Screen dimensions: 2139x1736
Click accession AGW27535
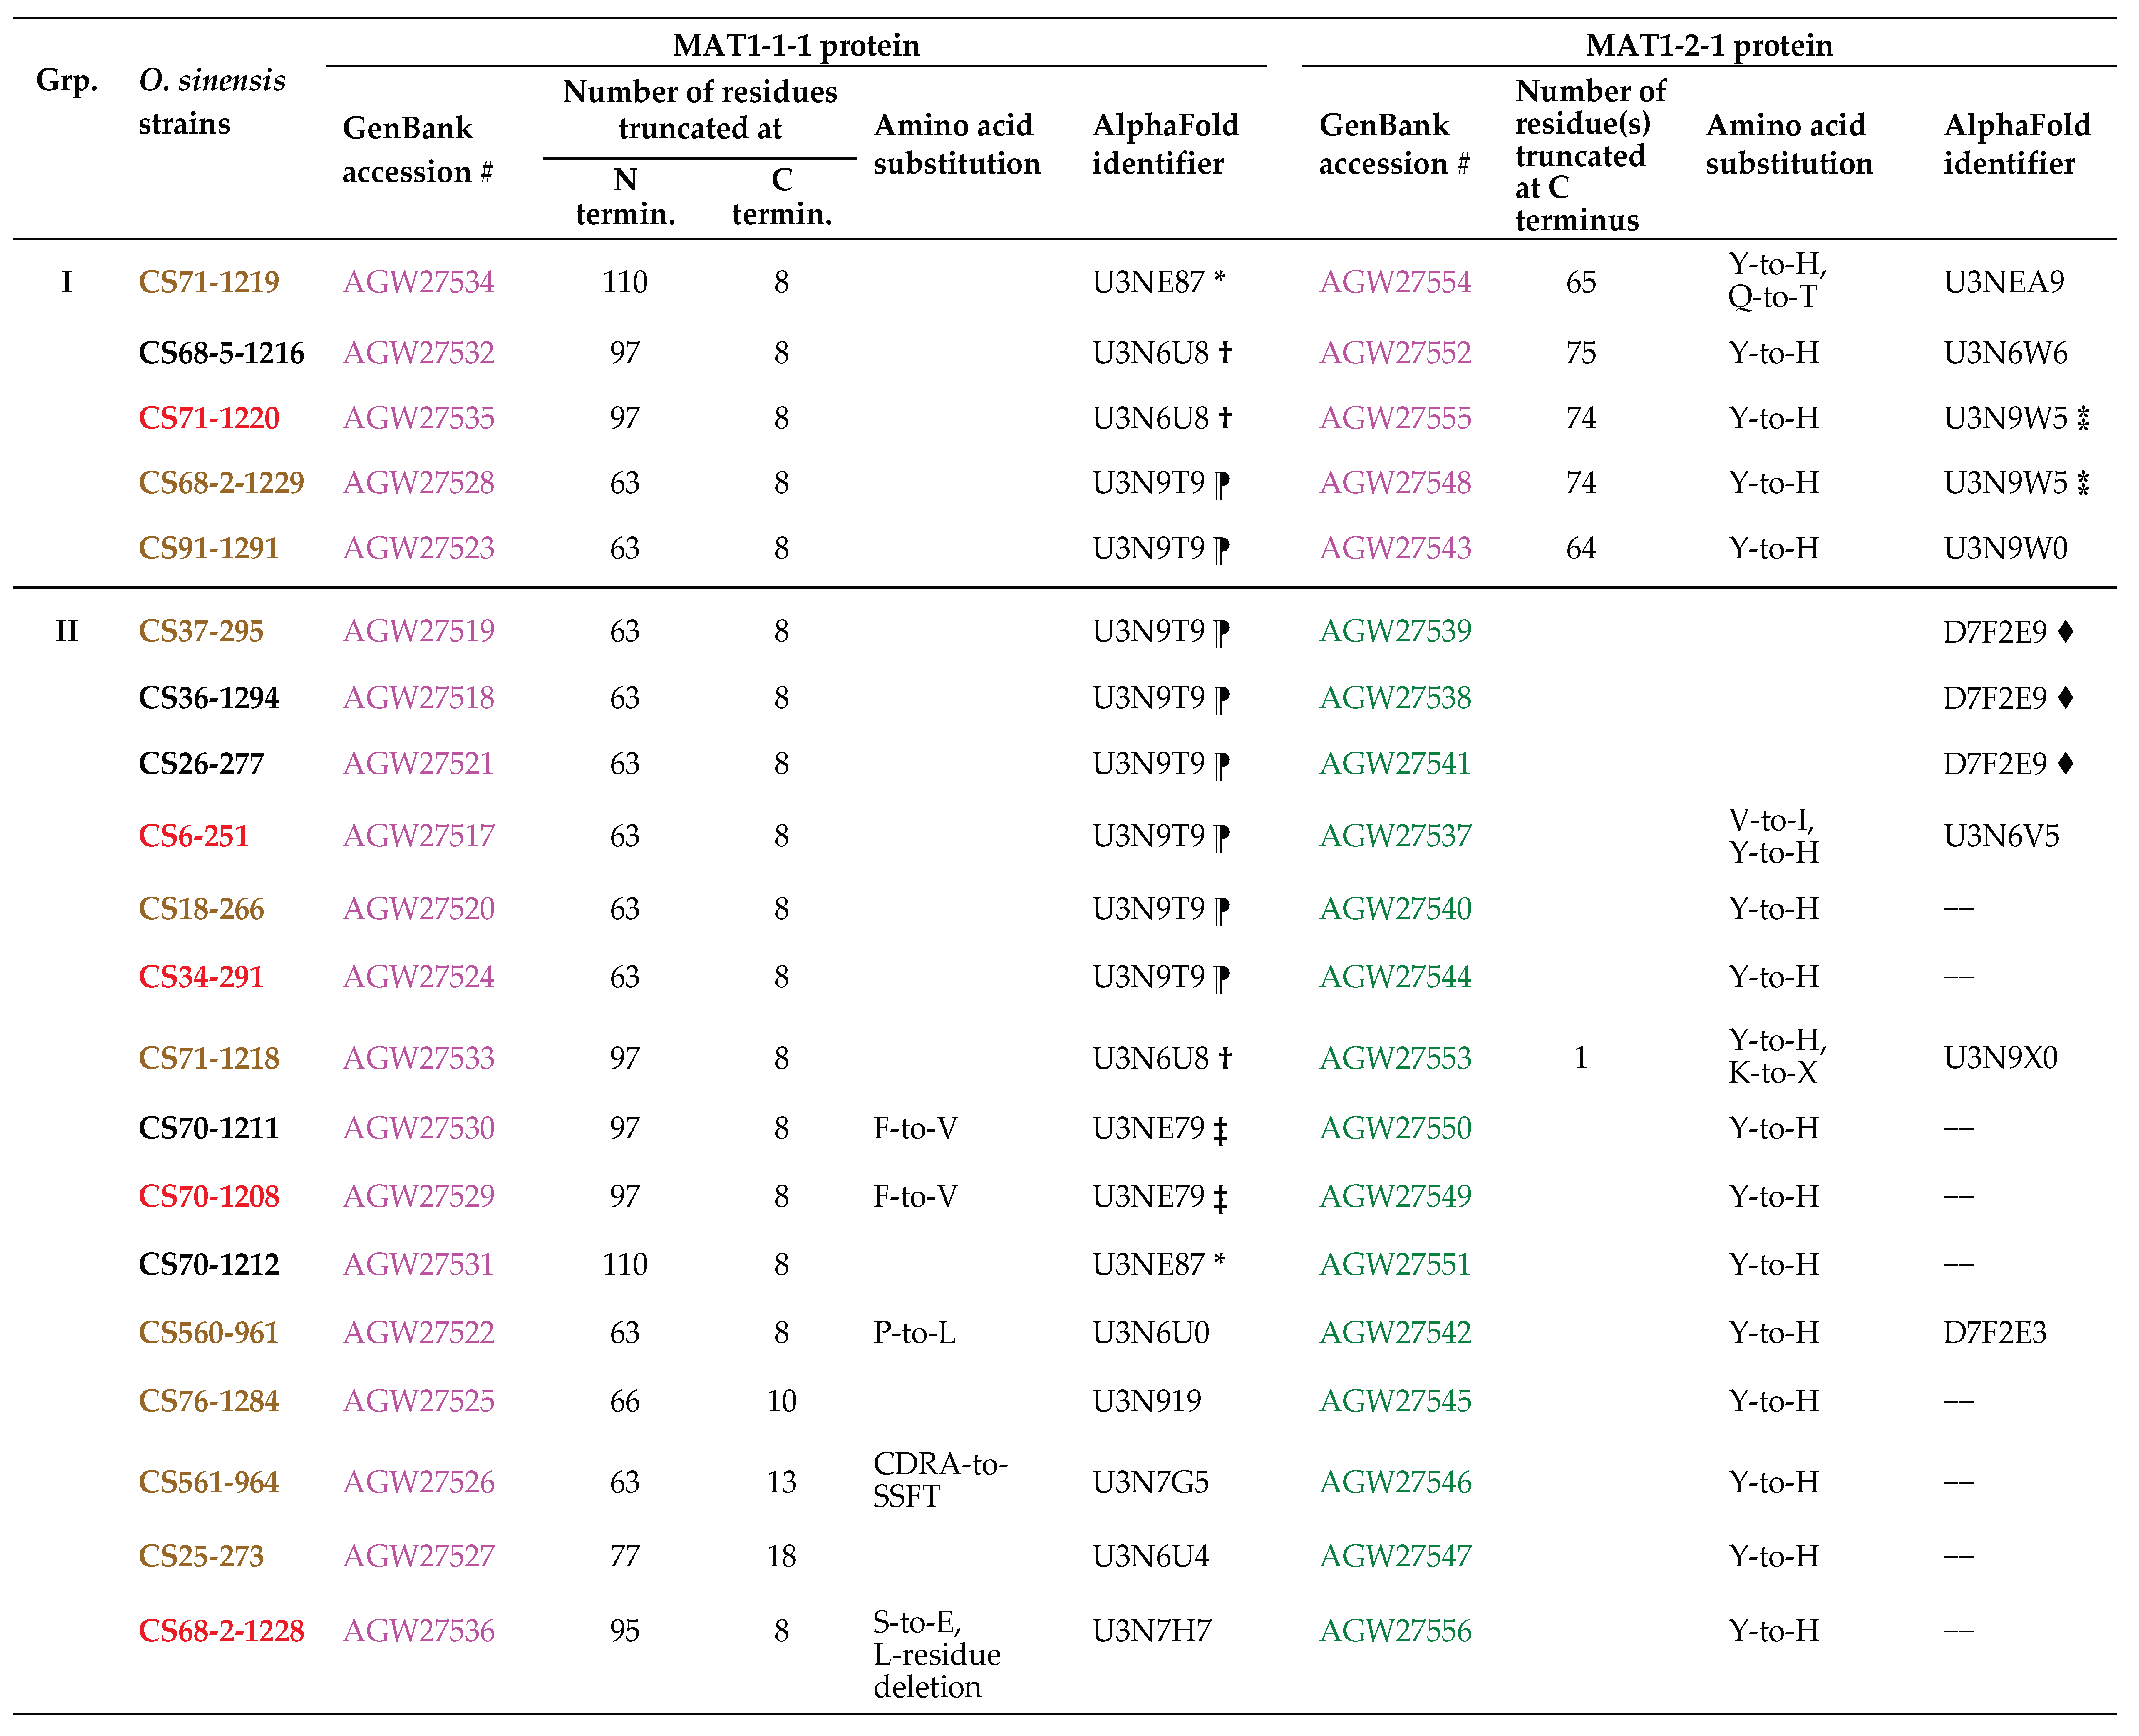(x=418, y=418)
